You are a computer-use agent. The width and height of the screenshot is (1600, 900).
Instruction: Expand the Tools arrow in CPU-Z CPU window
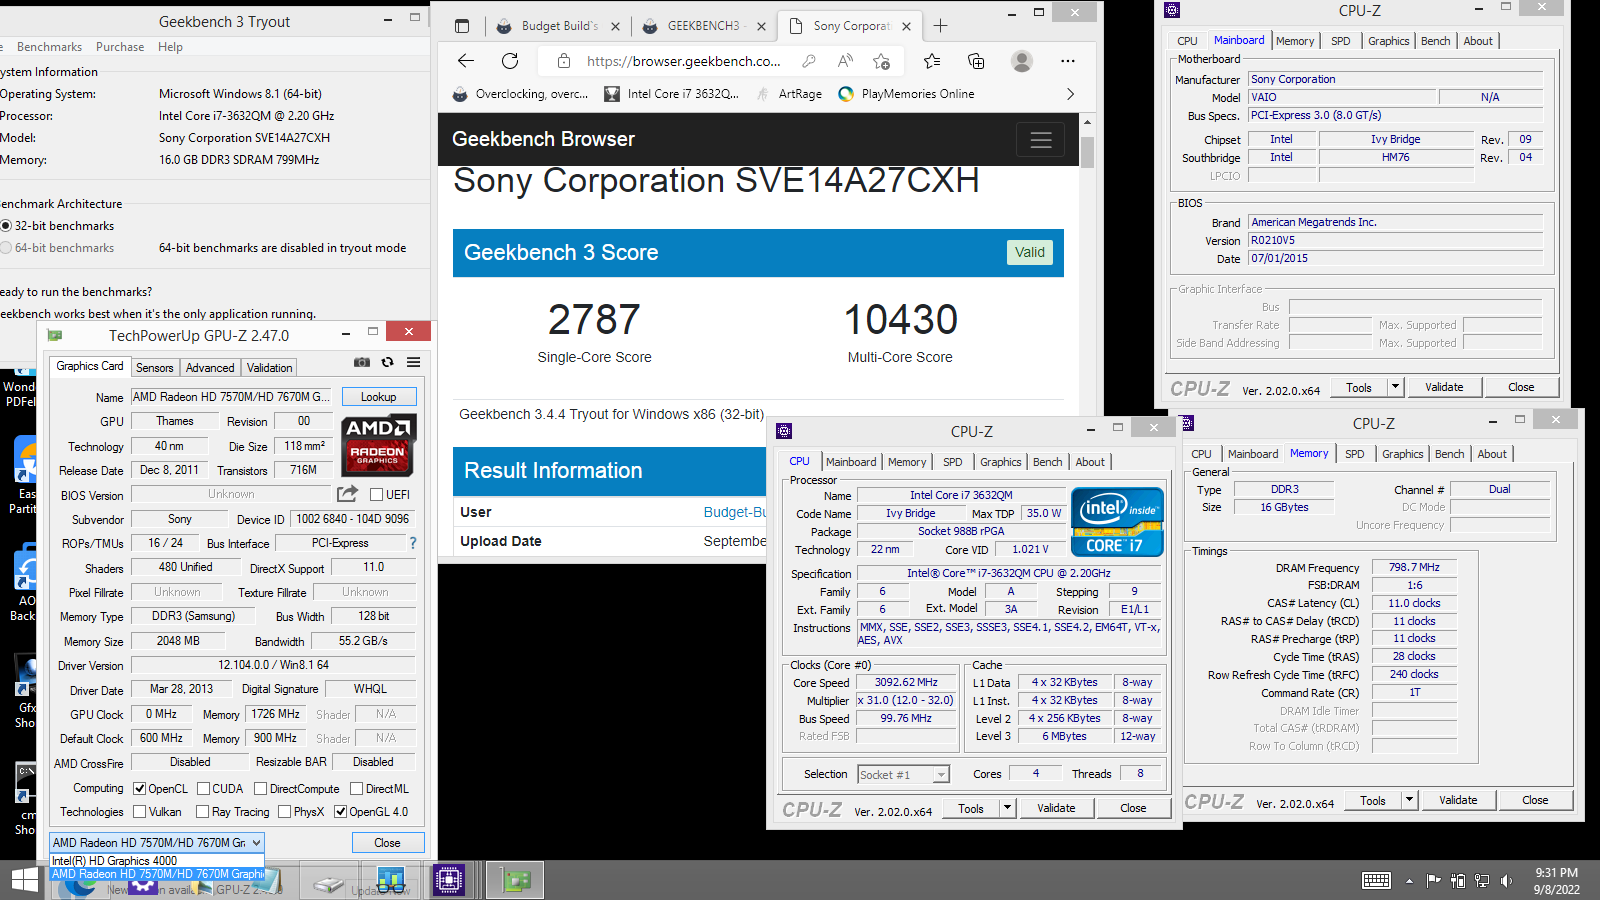[x=1008, y=808]
